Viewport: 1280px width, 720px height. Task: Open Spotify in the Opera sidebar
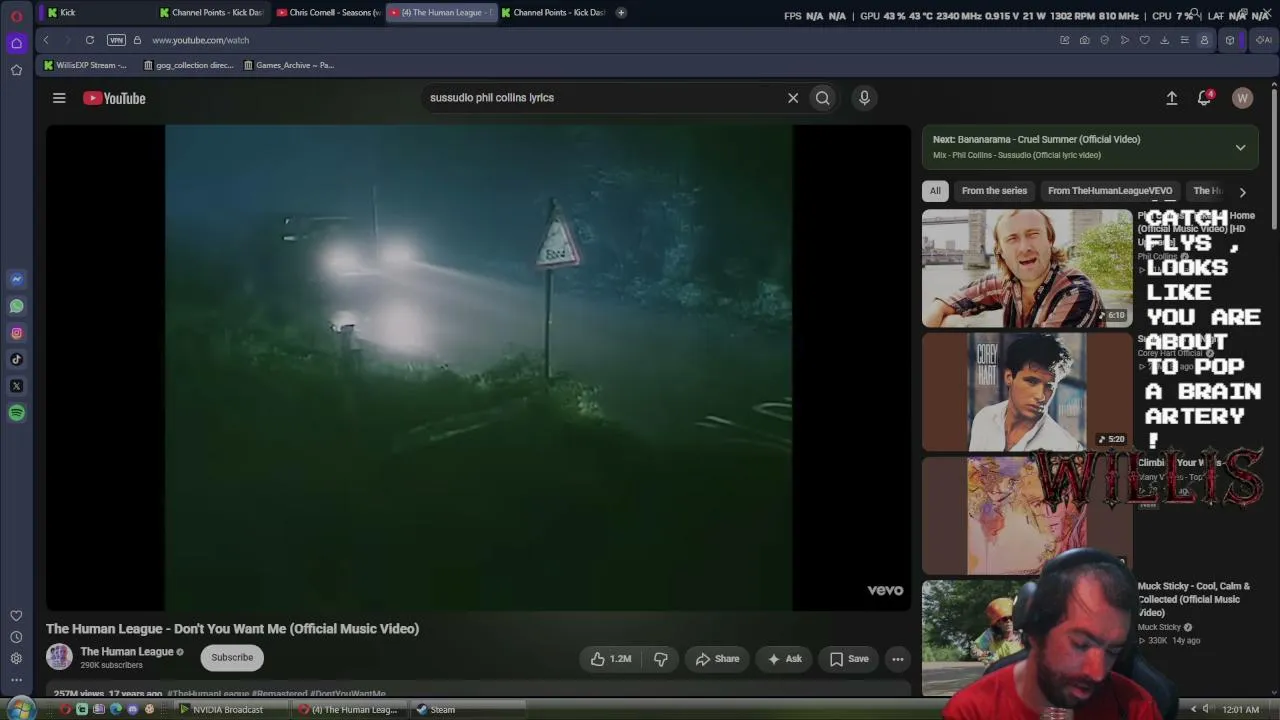coord(16,413)
